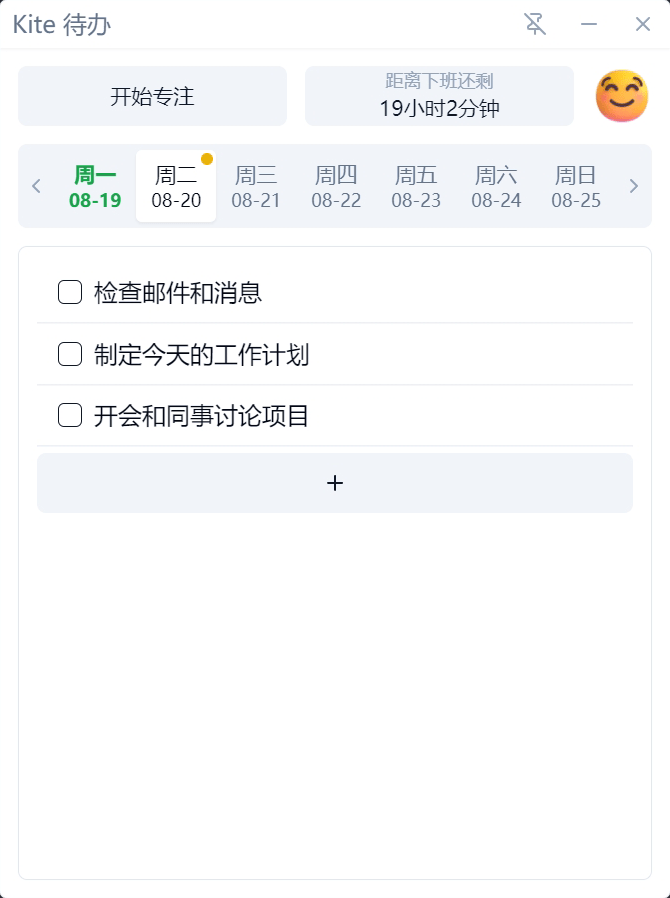This screenshot has width=670, height=898.
Task: Switch to the 周二 08-20 tab
Action: (x=176, y=187)
